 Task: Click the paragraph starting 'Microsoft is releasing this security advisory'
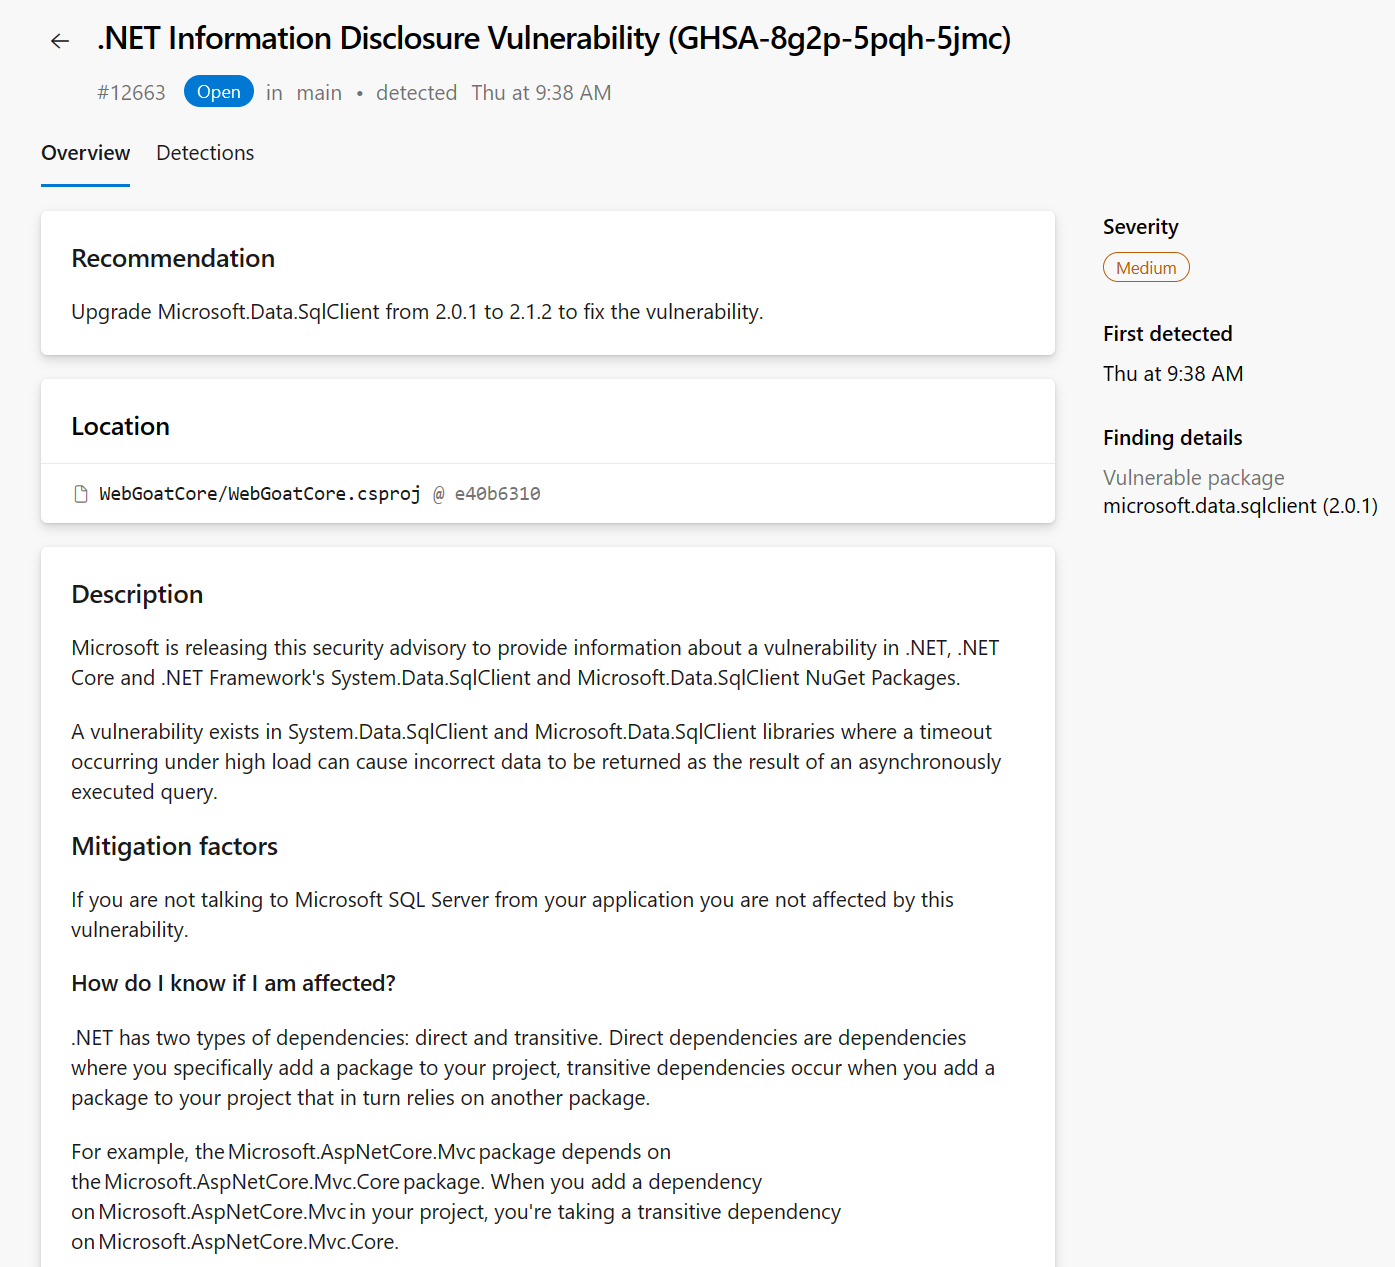pos(535,663)
